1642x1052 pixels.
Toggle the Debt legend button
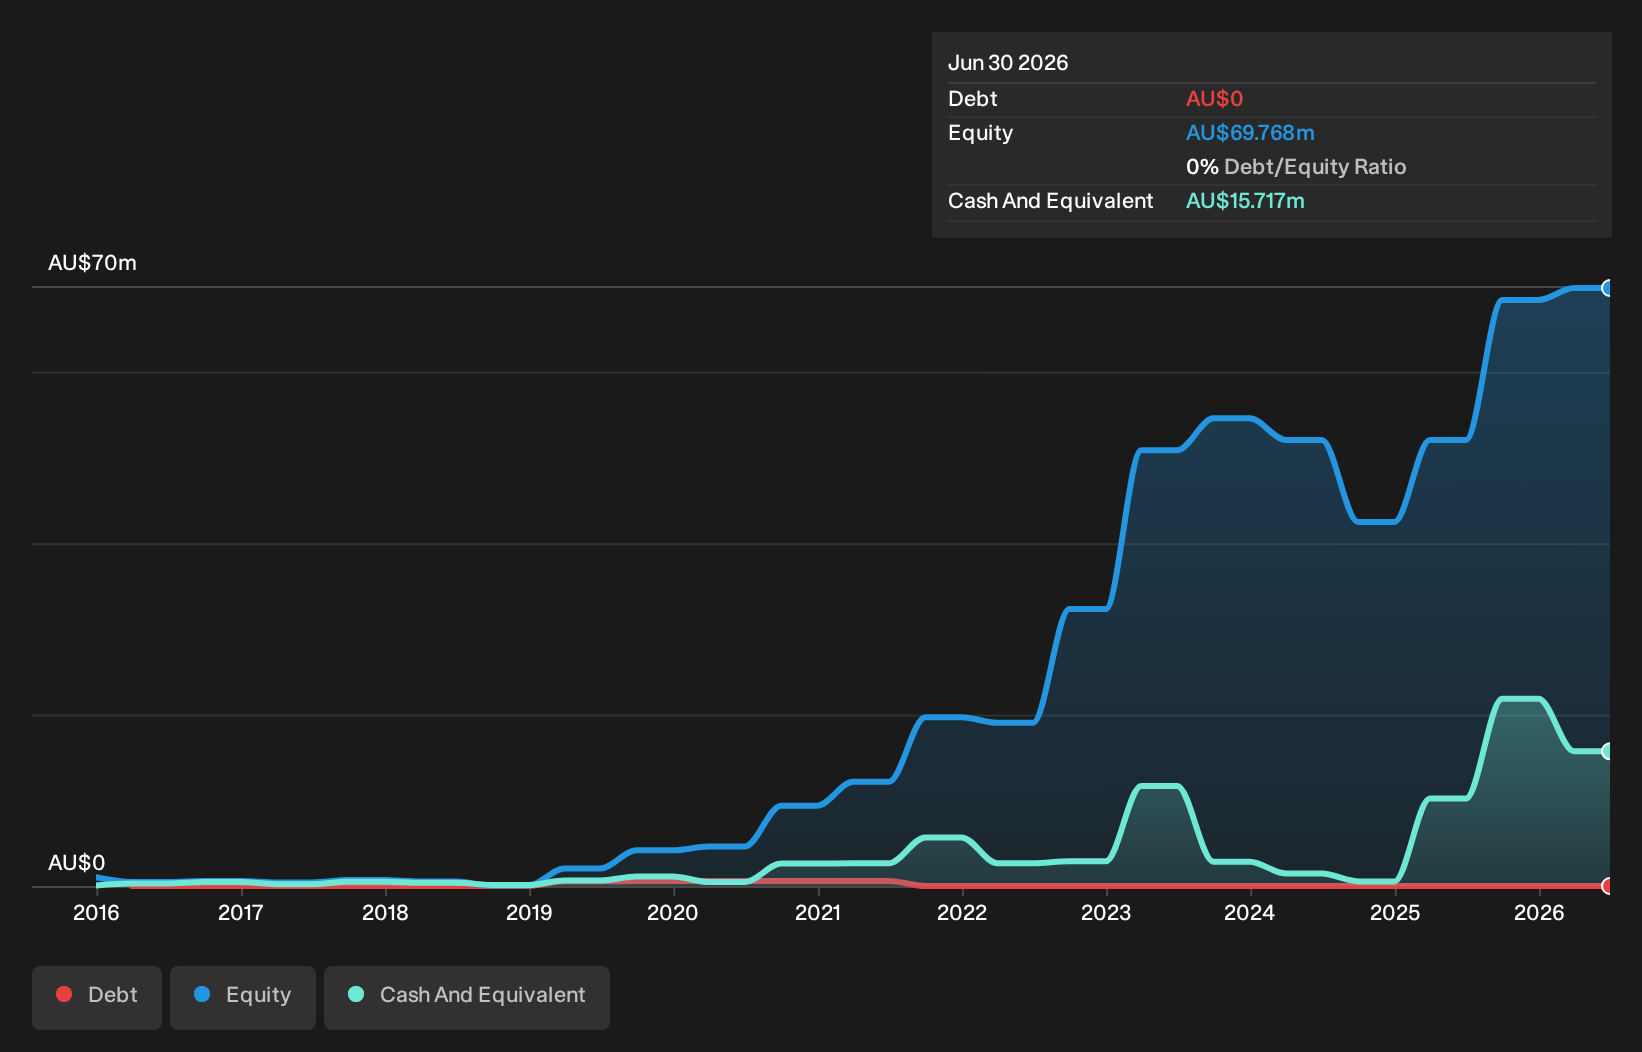[97, 997]
